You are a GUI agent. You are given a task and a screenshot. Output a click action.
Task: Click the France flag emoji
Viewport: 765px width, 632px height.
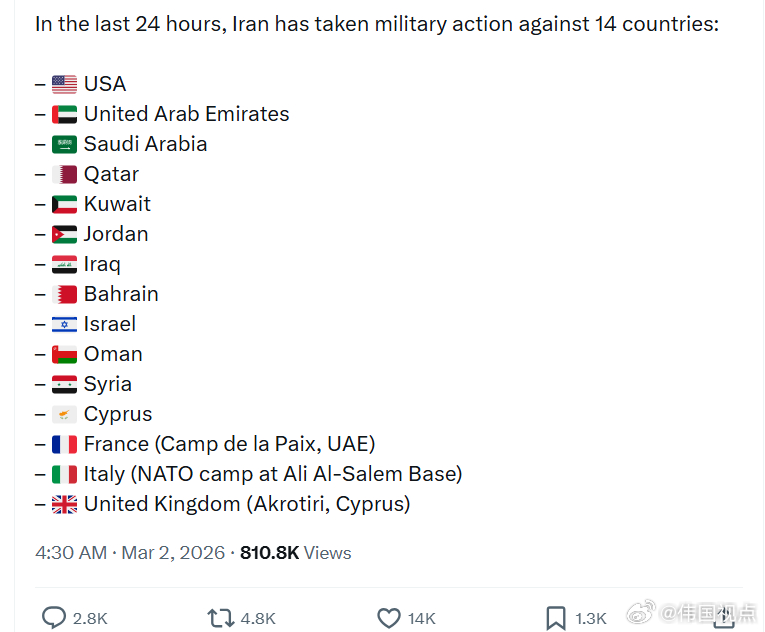[x=64, y=445]
